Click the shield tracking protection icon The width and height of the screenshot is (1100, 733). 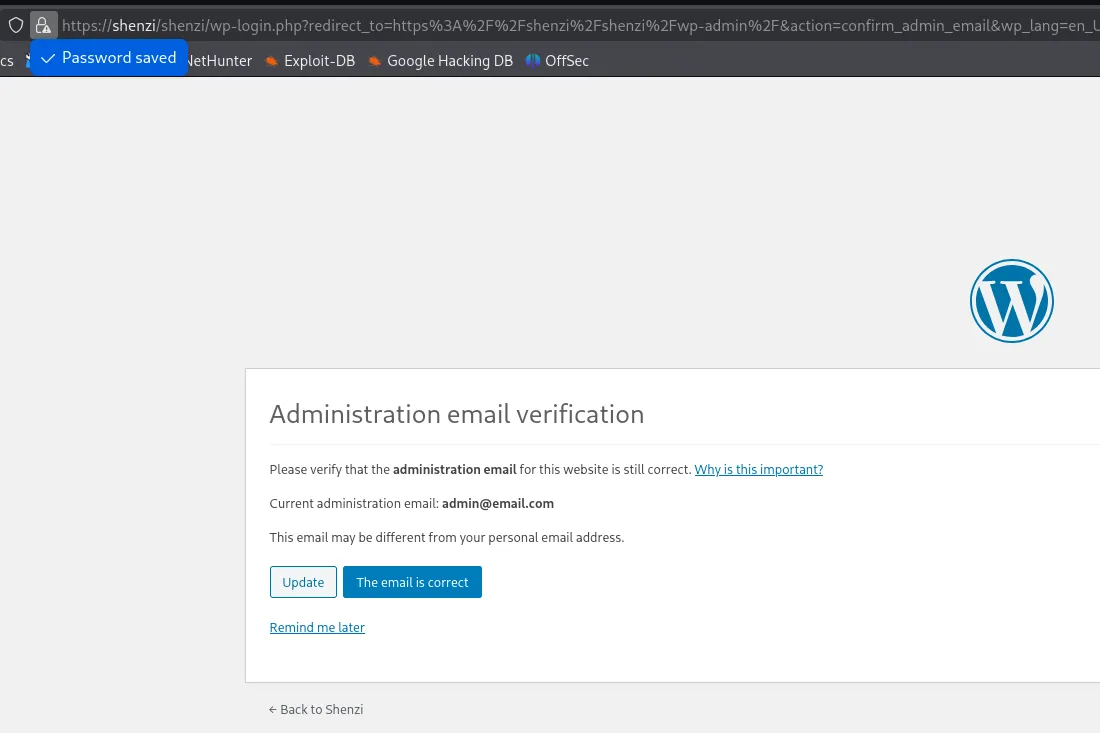[x=15, y=26]
